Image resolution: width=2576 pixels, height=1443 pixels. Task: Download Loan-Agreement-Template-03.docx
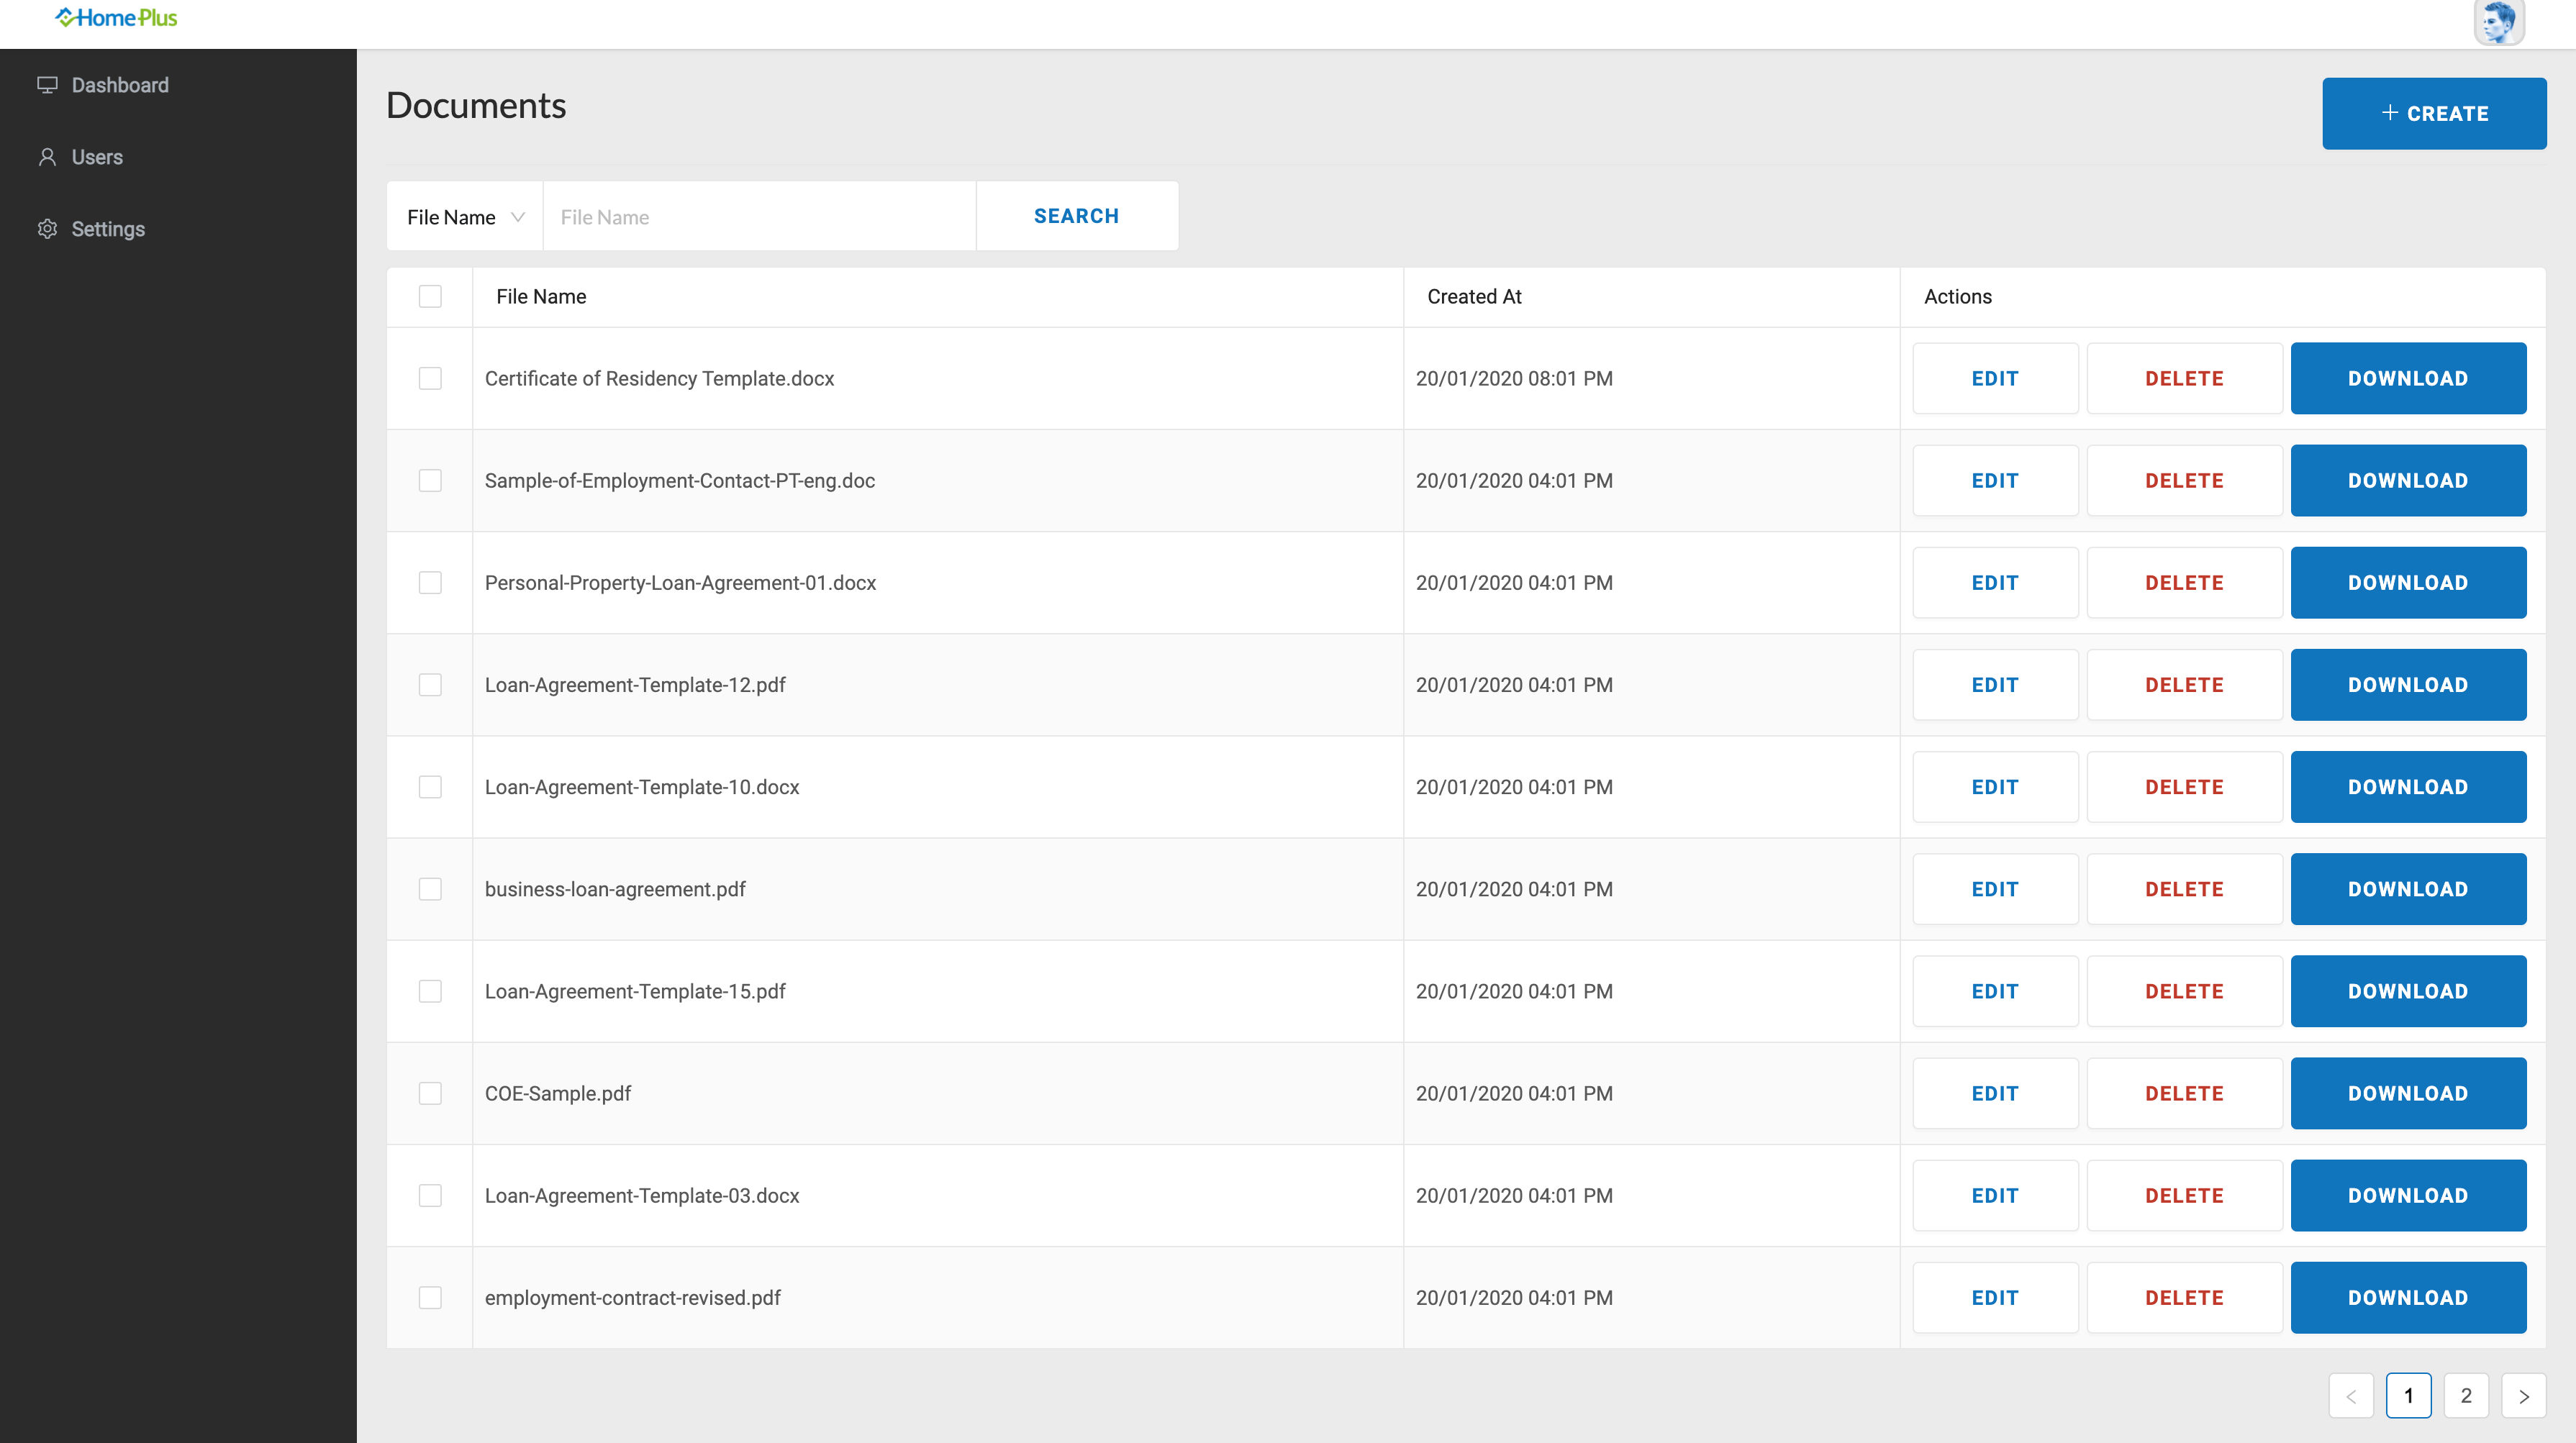pyautogui.click(x=2408, y=1195)
